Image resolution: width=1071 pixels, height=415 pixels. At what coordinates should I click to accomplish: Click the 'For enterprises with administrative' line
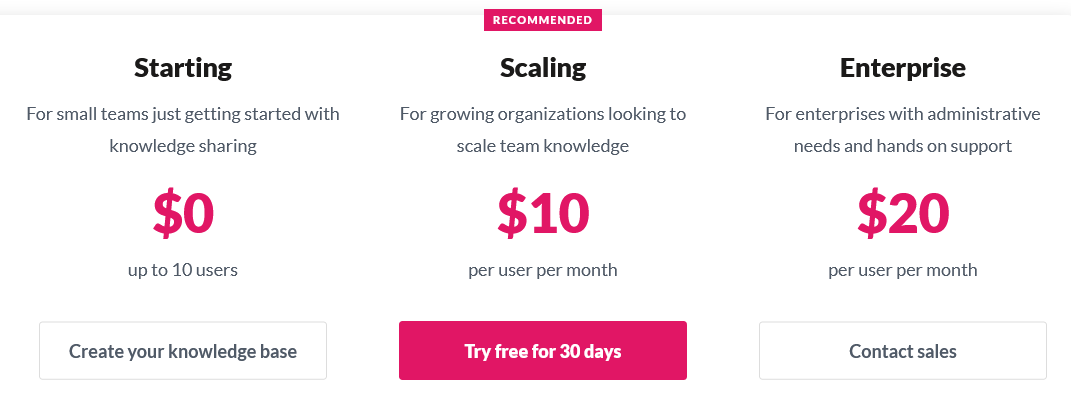(x=903, y=114)
